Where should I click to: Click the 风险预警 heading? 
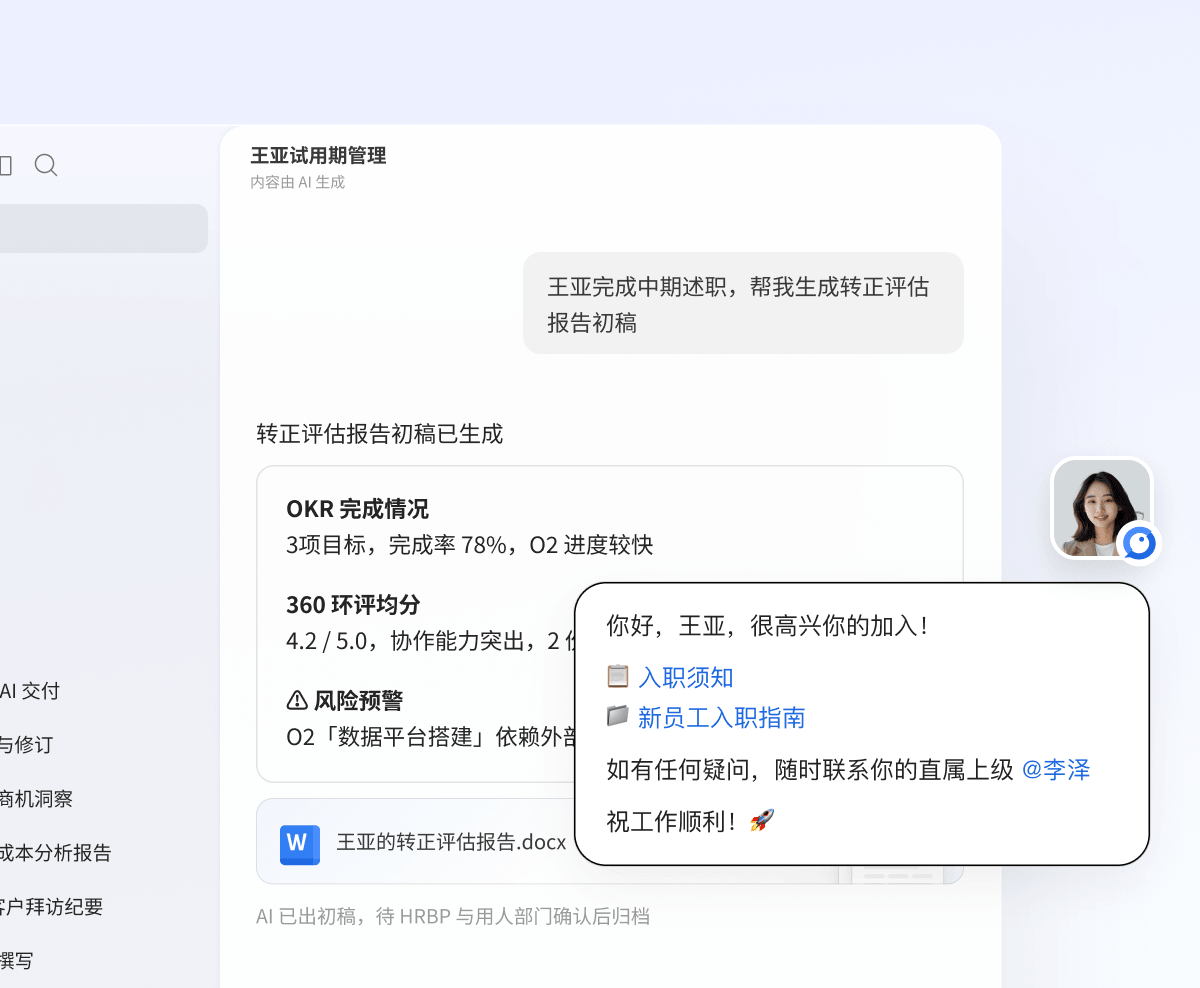(x=358, y=700)
